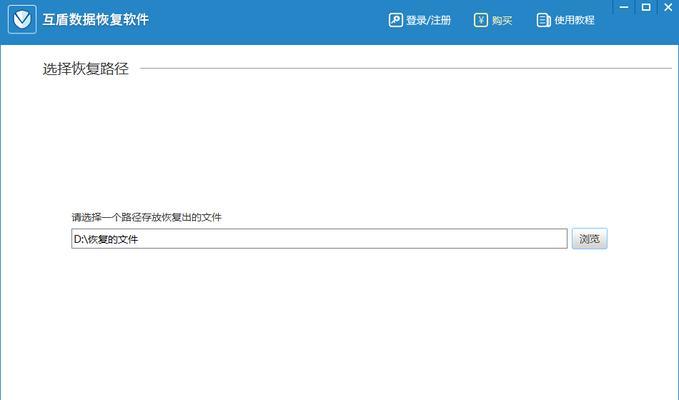The height and width of the screenshot is (400, 679).
Task: Click the shield logo icon in title bar
Action: (x=22, y=19)
